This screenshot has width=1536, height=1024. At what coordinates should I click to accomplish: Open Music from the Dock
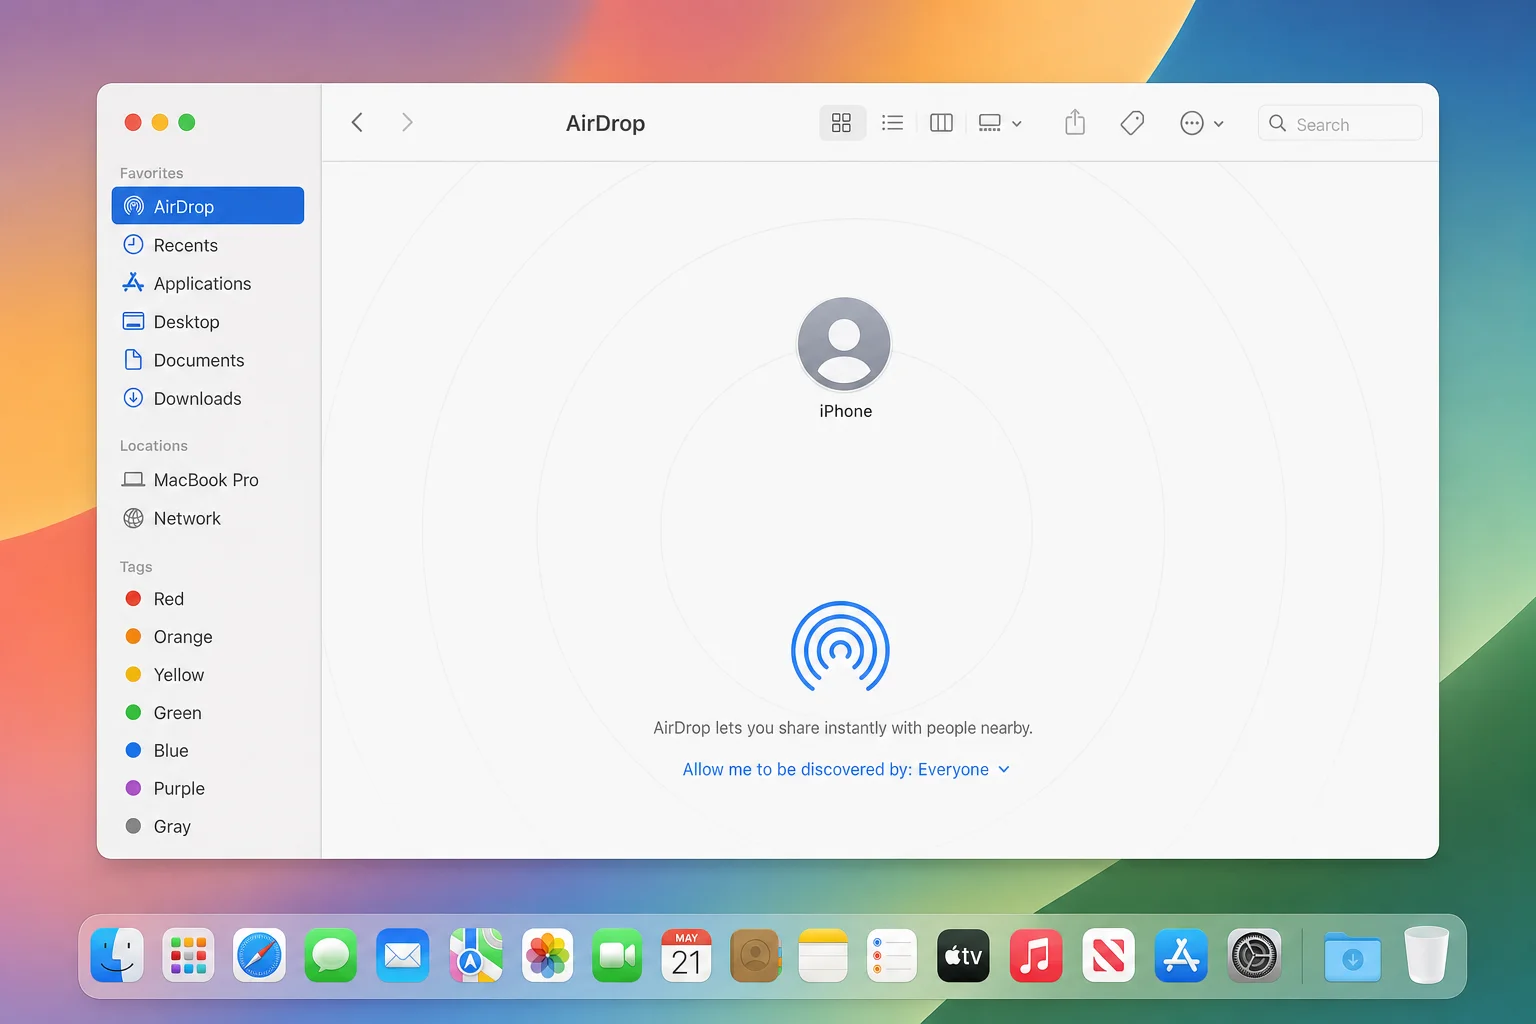click(x=1036, y=956)
